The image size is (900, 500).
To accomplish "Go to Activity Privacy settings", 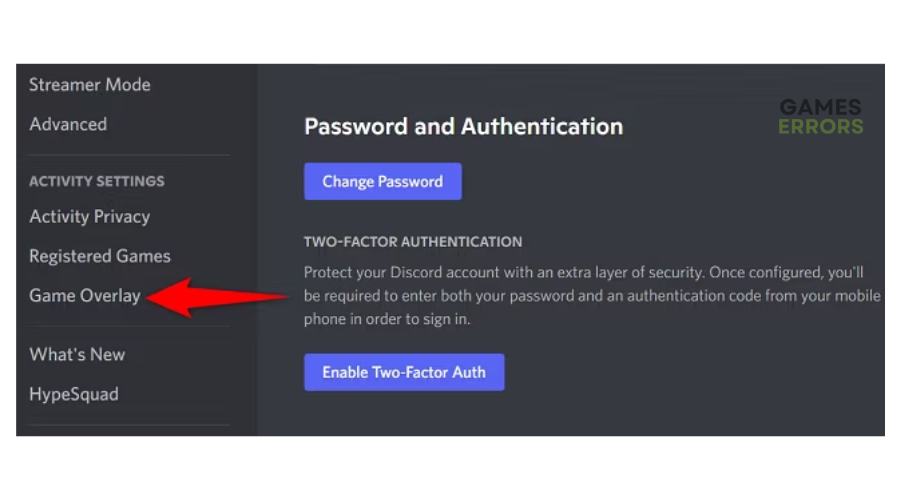I will [90, 216].
